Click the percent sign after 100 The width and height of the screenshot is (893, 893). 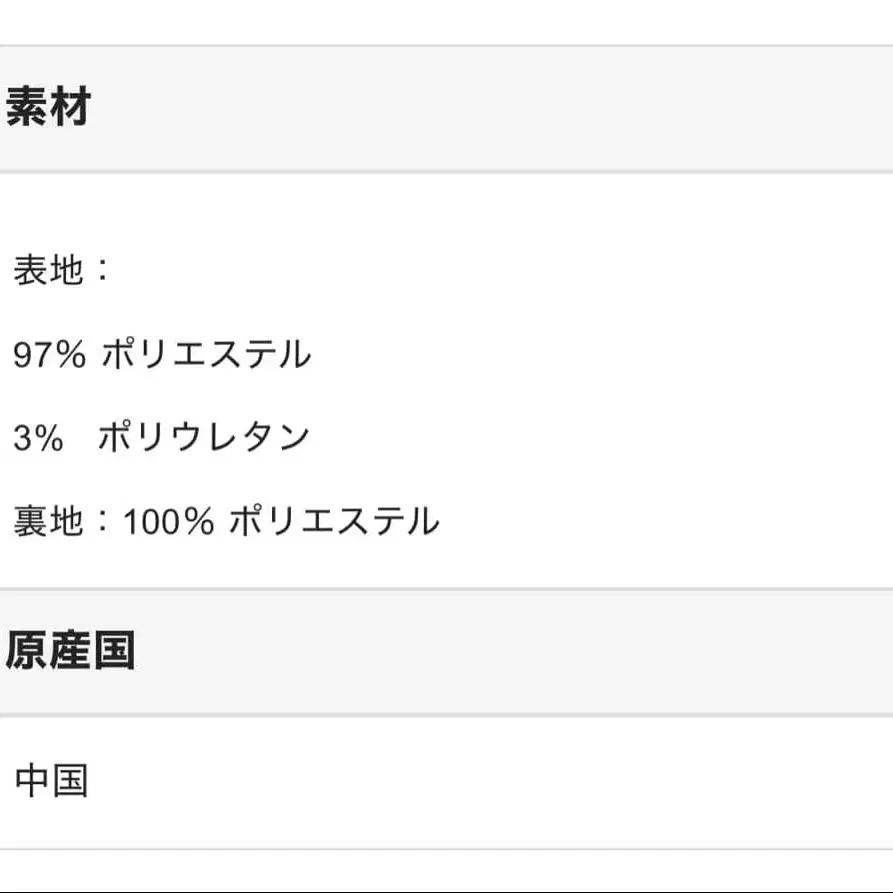pos(199,521)
